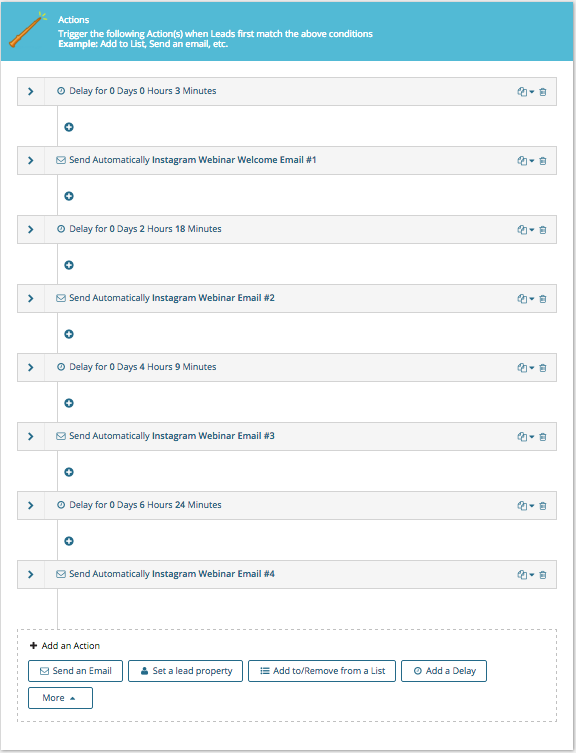Delete the 6 Hours 24 Minutes delay

[x=543, y=506]
